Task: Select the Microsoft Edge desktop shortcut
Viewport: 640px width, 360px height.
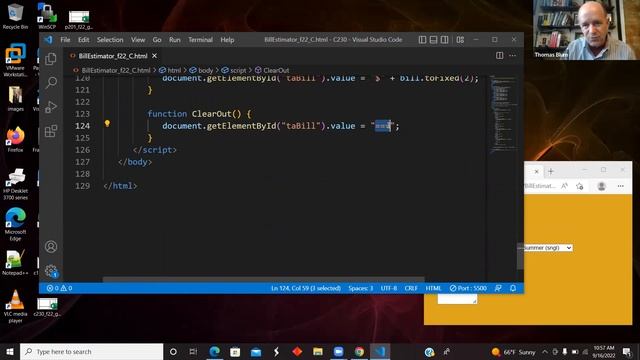Action: pyautogui.click(x=16, y=224)
